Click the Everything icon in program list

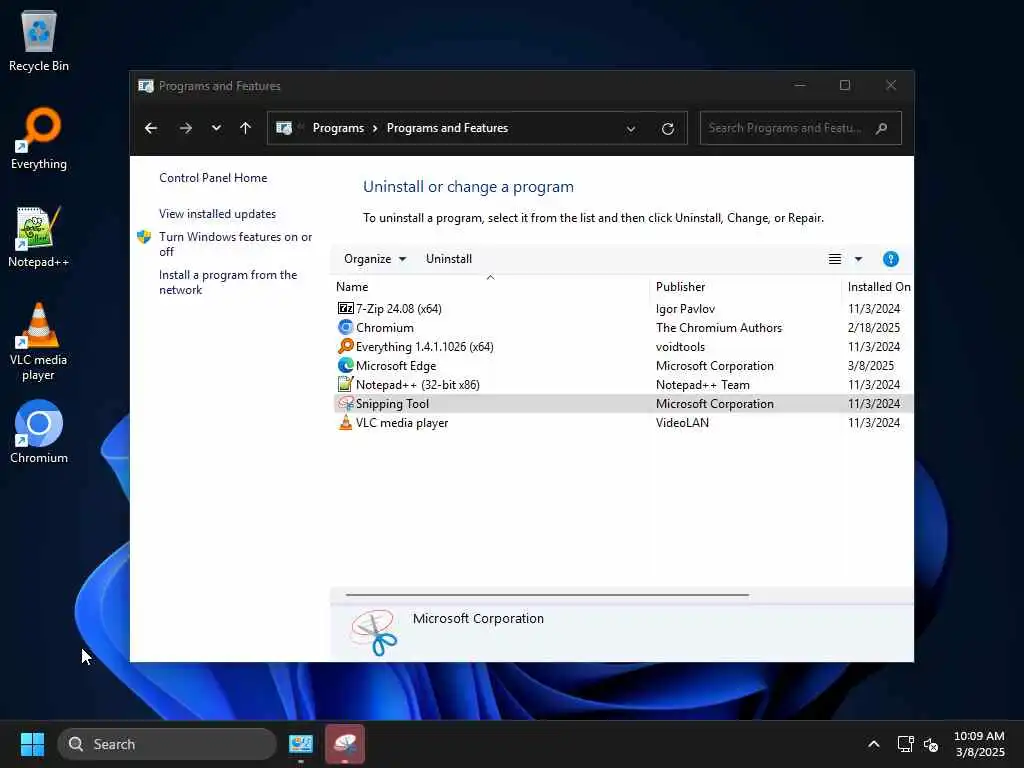tap(345, 346)
